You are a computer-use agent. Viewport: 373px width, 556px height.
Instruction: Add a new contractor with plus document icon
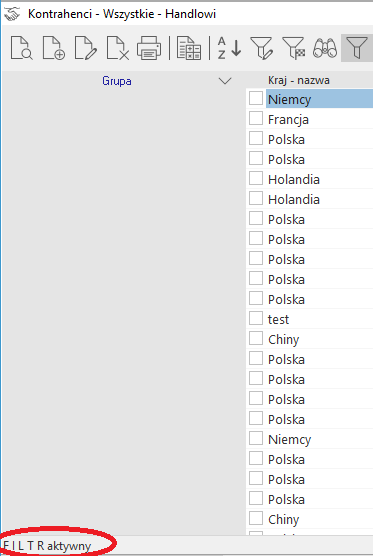pyautogui.click(x=54, y=48)
